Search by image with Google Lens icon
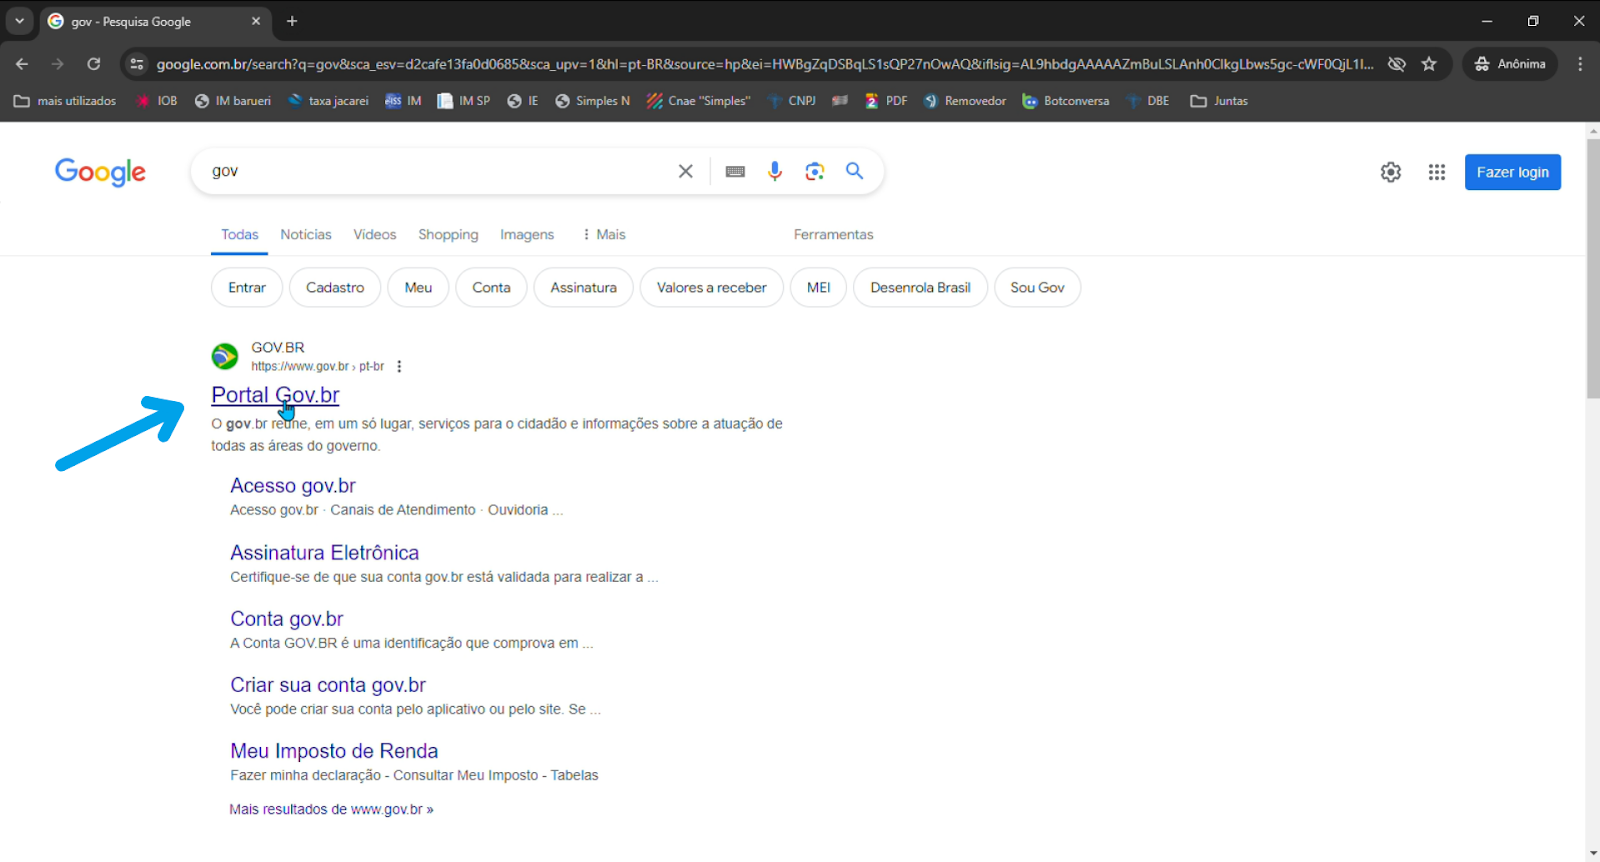 point(815,171)
